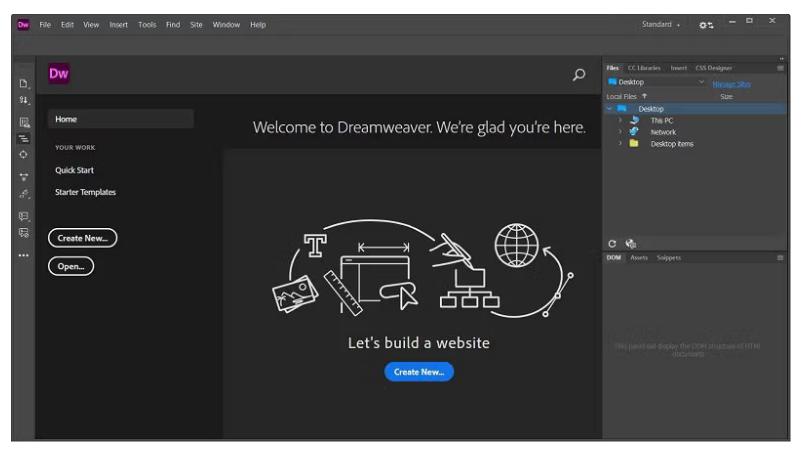Click the blue Create New button

[419, 372]
